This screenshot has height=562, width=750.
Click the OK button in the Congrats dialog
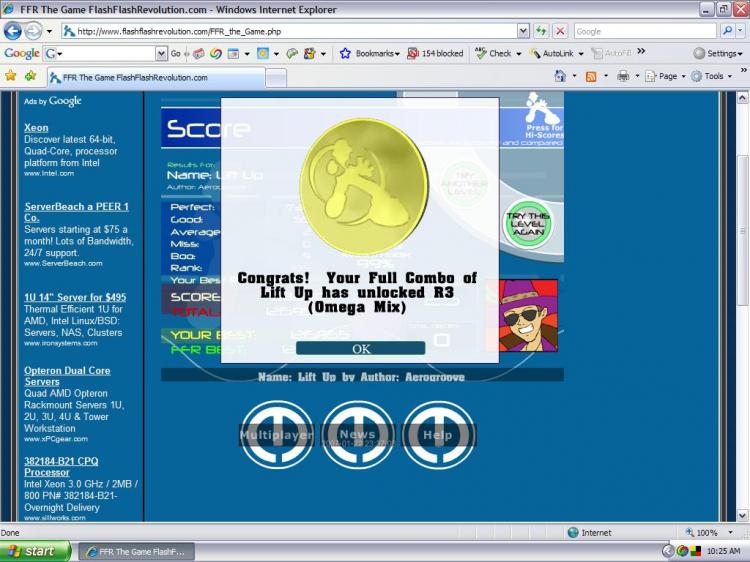pos(361,348)
